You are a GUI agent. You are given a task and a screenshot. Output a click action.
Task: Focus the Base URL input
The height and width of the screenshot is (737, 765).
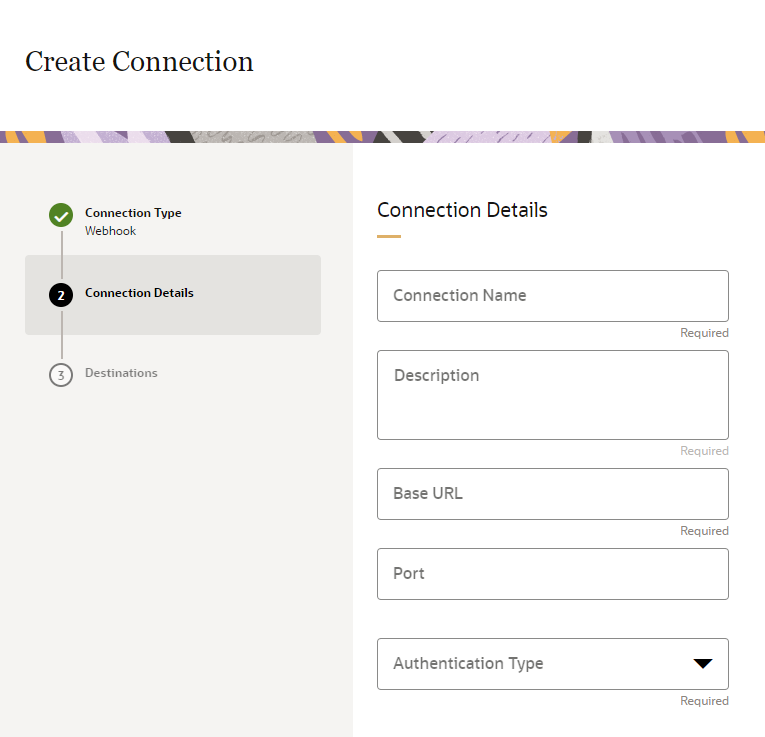[x=552, y=494]
